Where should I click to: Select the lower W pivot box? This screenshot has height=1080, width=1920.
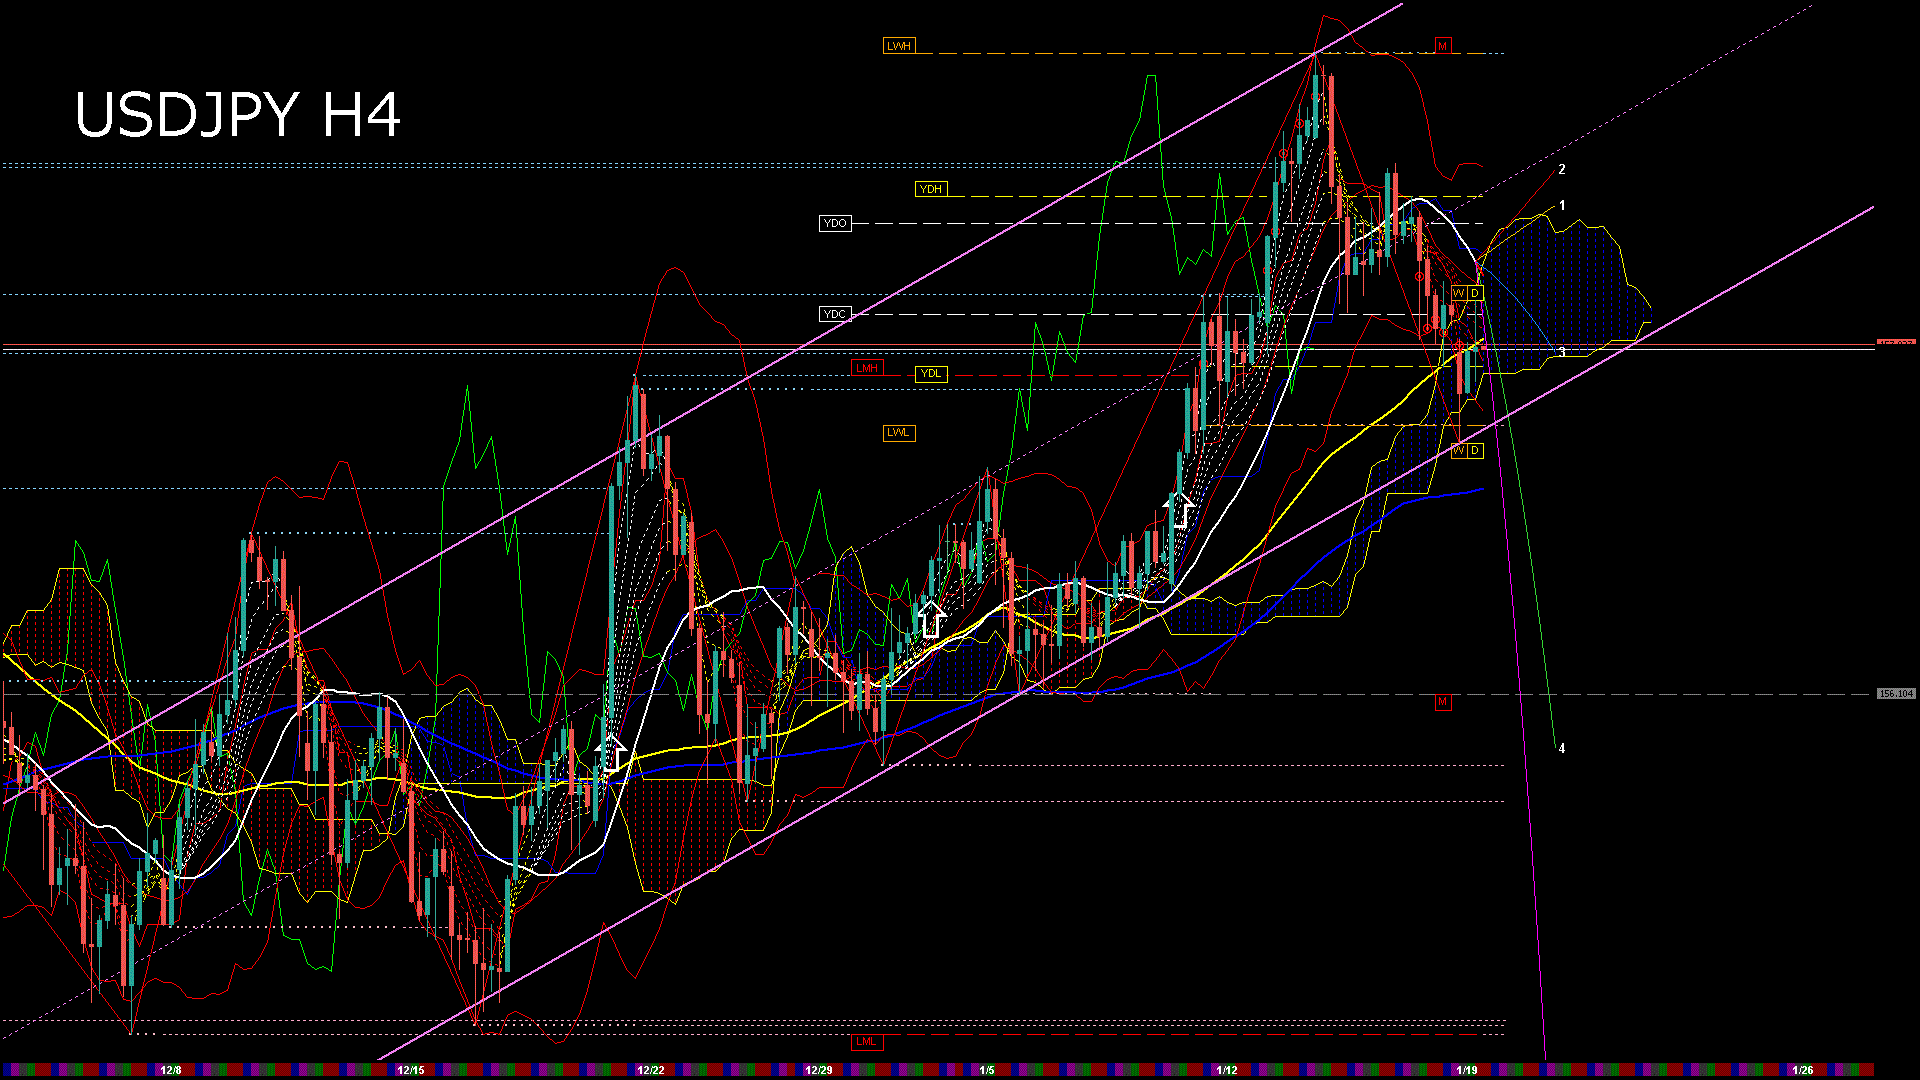click(1459, 451)
